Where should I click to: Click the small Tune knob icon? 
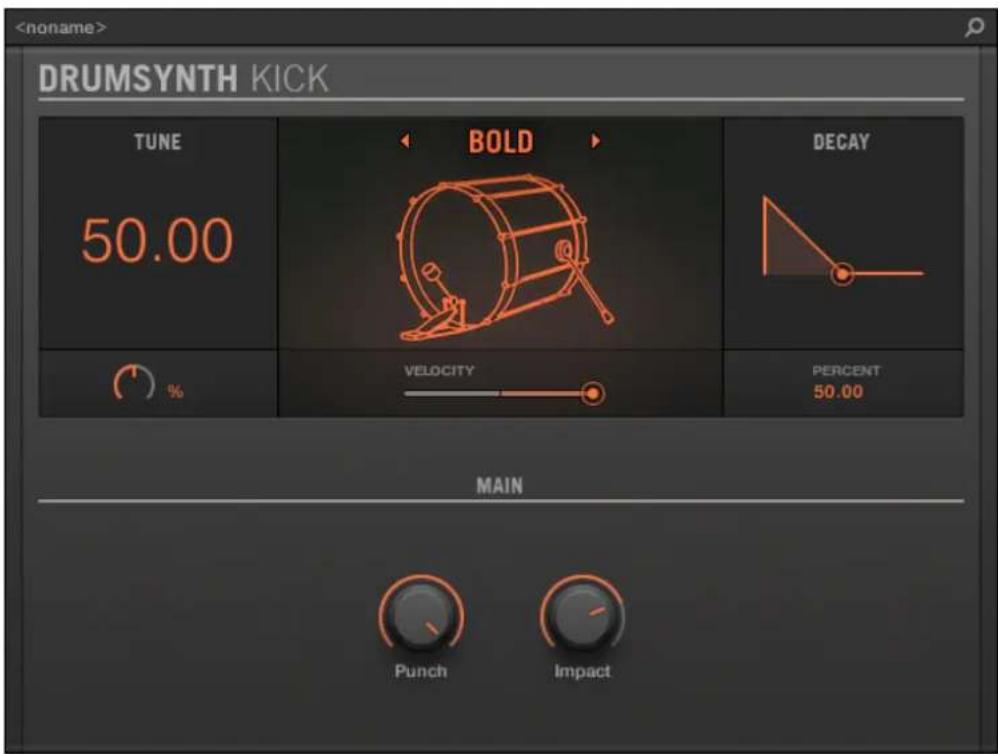(x=134, y=383)
